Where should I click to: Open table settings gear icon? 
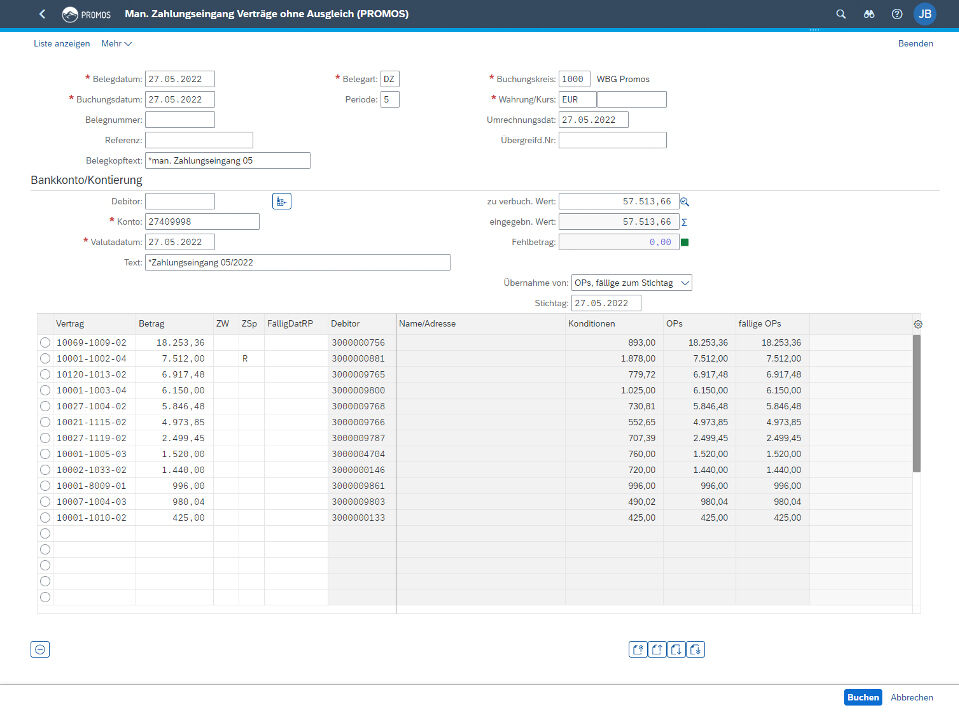tap(918, 324)
